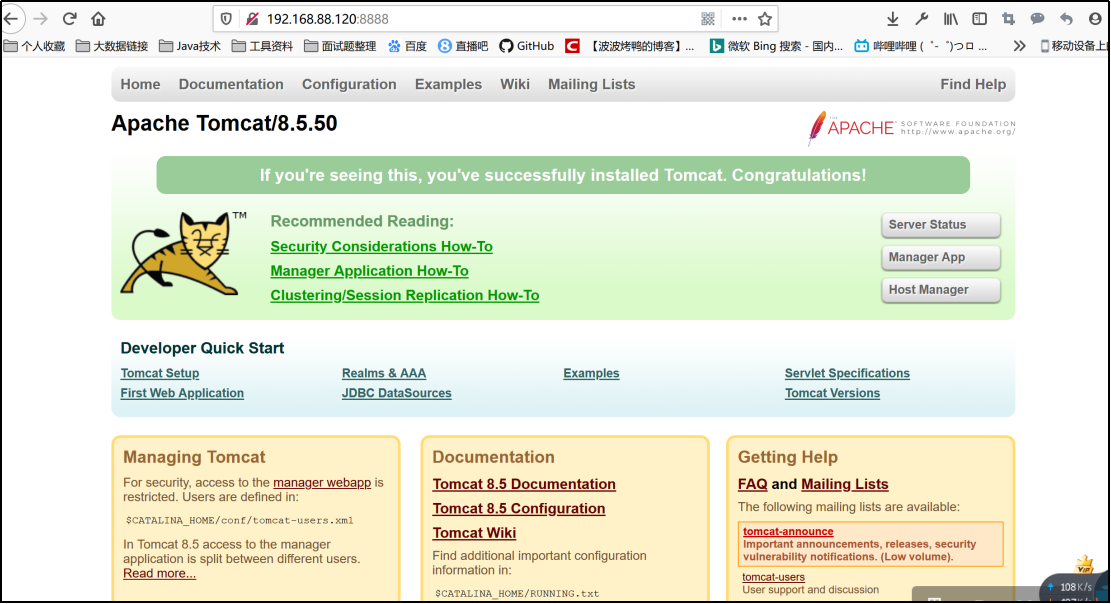Click the Read more... link
The width and height of the screenshot is (1111, 604).
[x=159, y=574]
